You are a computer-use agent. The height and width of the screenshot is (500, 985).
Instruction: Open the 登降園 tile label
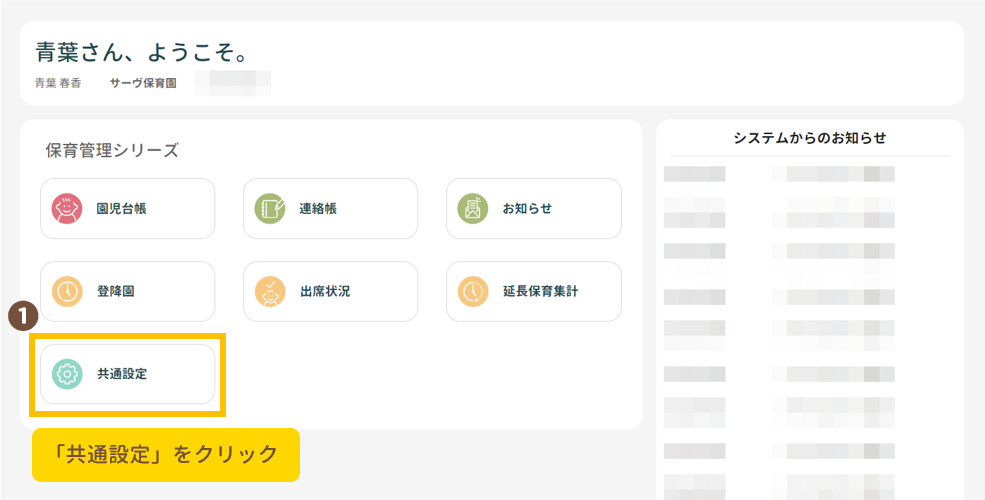[x=115, y=292]
